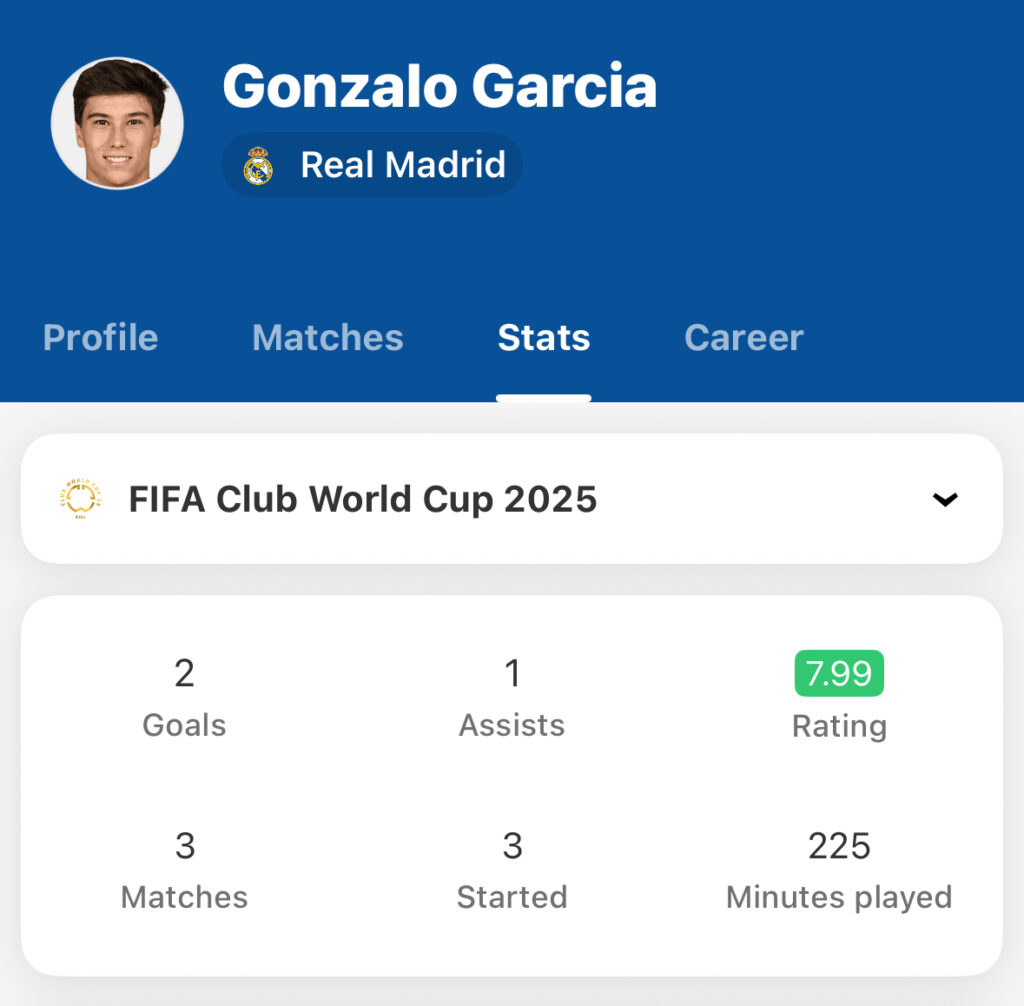
Task: Click the green 7.99 rating badge
Action: pos(839,673)
